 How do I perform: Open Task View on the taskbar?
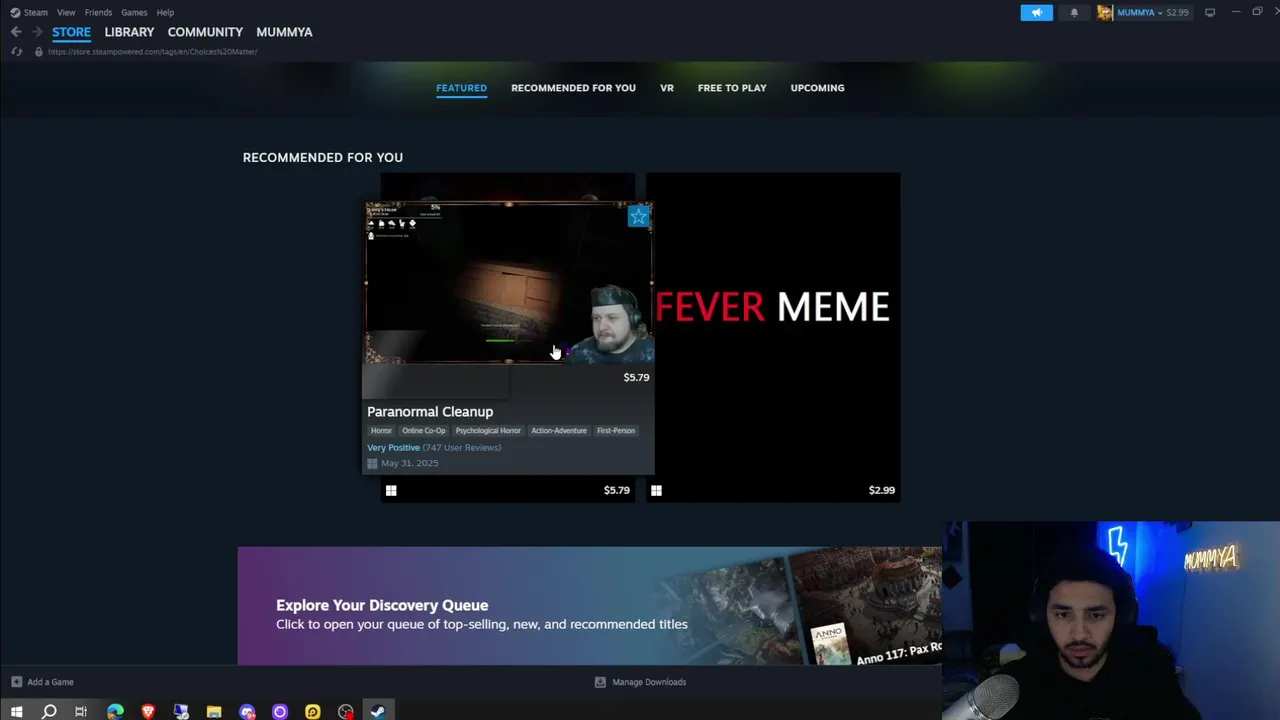pyautogui.click(x=81, y=711)
